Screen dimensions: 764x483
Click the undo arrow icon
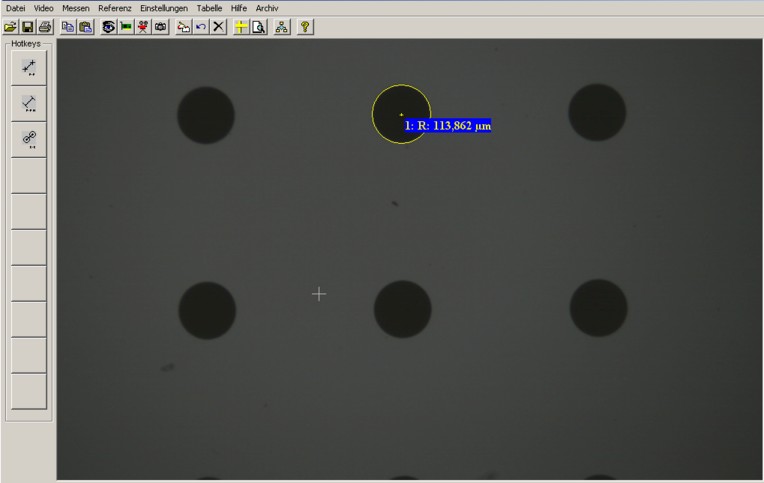click(201, 27)
